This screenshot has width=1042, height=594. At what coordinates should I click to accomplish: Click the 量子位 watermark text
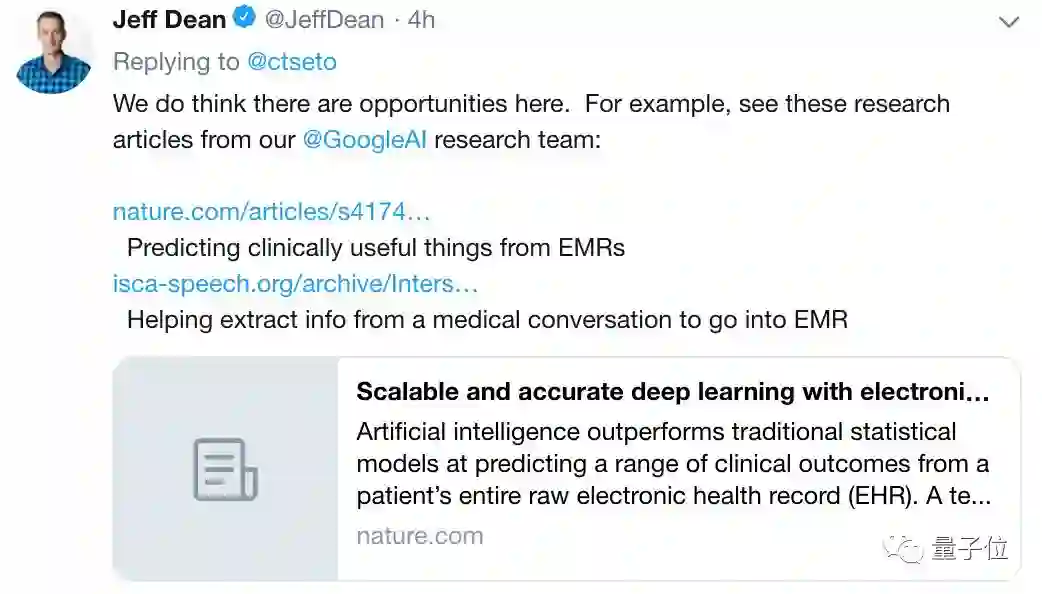(x=970, y=549)
